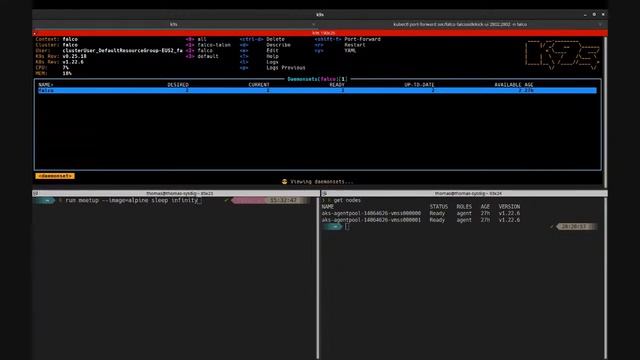Click the K8s Rev v1.22.6 value
640x360 pixels.
pyautogui.click(x=73, y=62)
